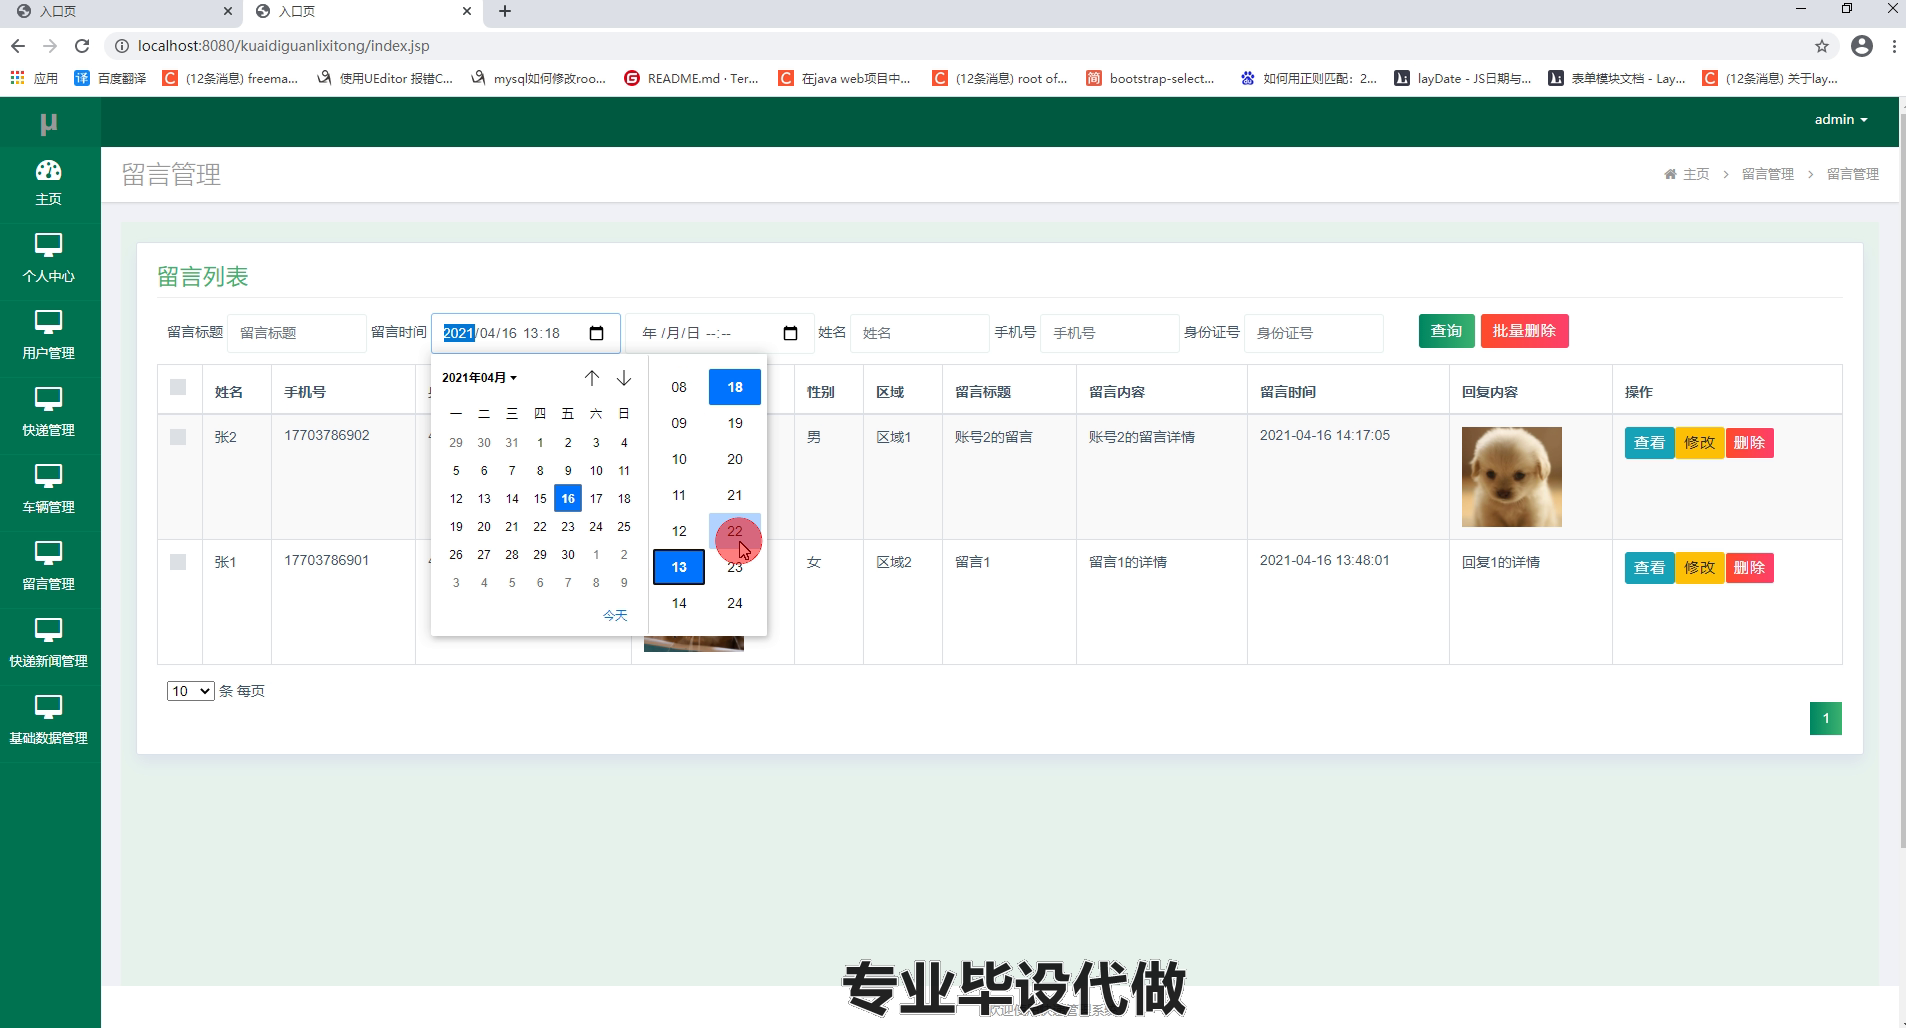Image resolution: width=1906 pixels, height=1028 pixels.
Task: Click calendar icon in first 留言时间 field
Action: [x=597, y=333]
